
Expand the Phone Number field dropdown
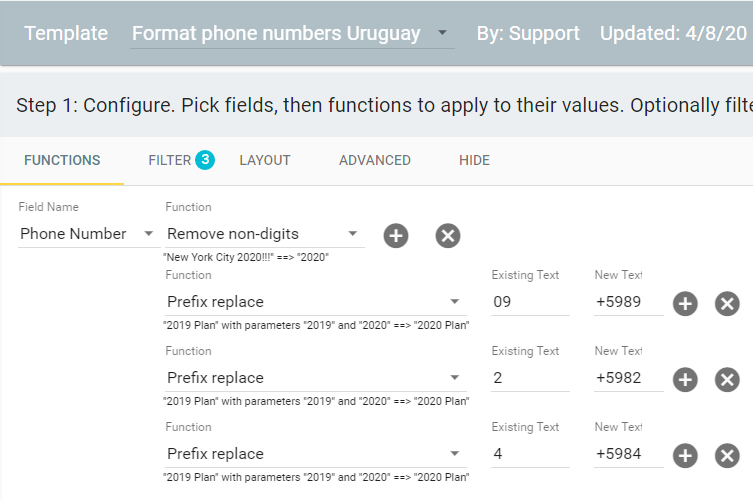click(149, 234)
